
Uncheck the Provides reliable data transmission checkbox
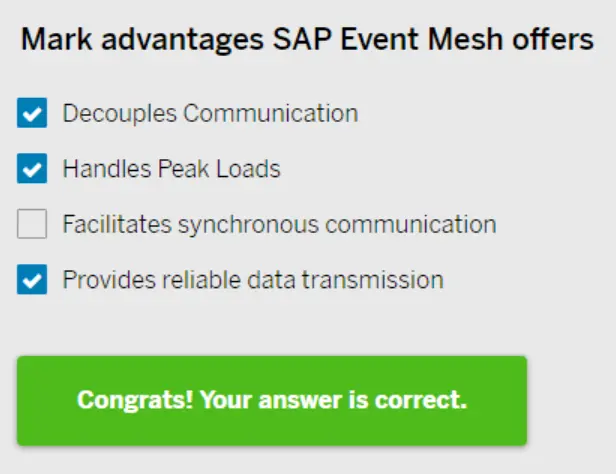pyautogui.click(x=32, y=281)
